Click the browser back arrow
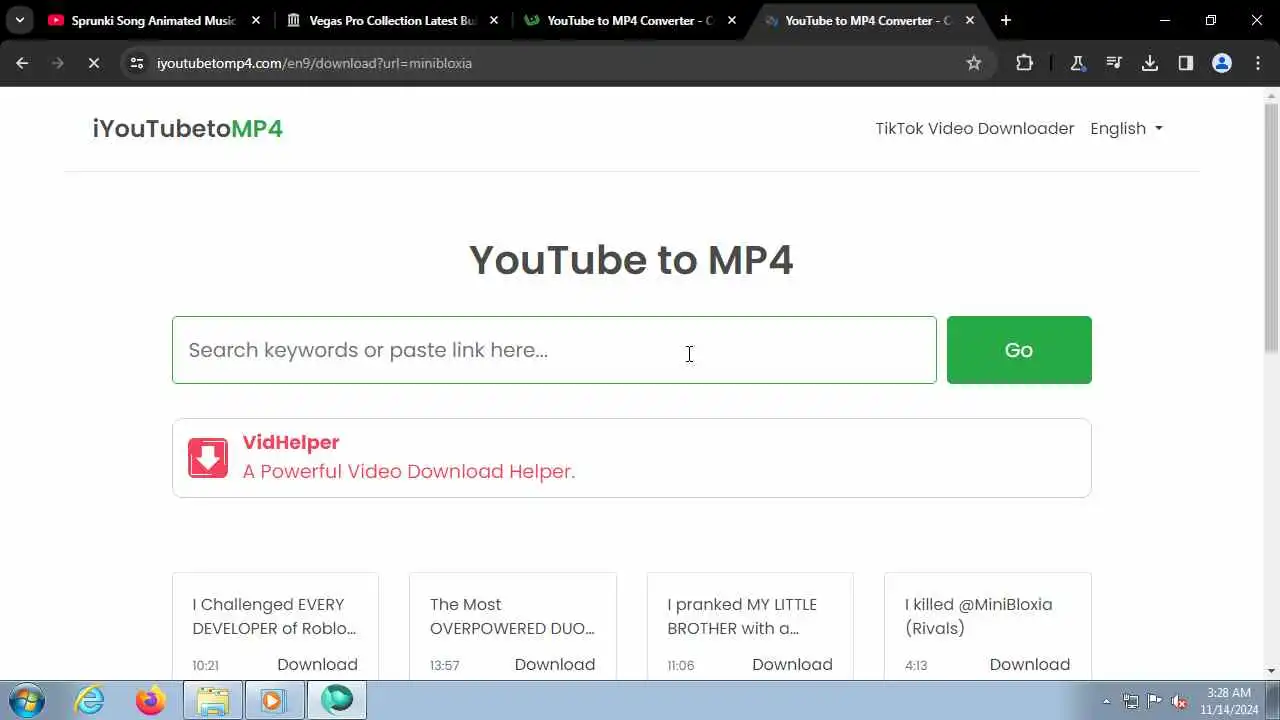 (22, 63)
